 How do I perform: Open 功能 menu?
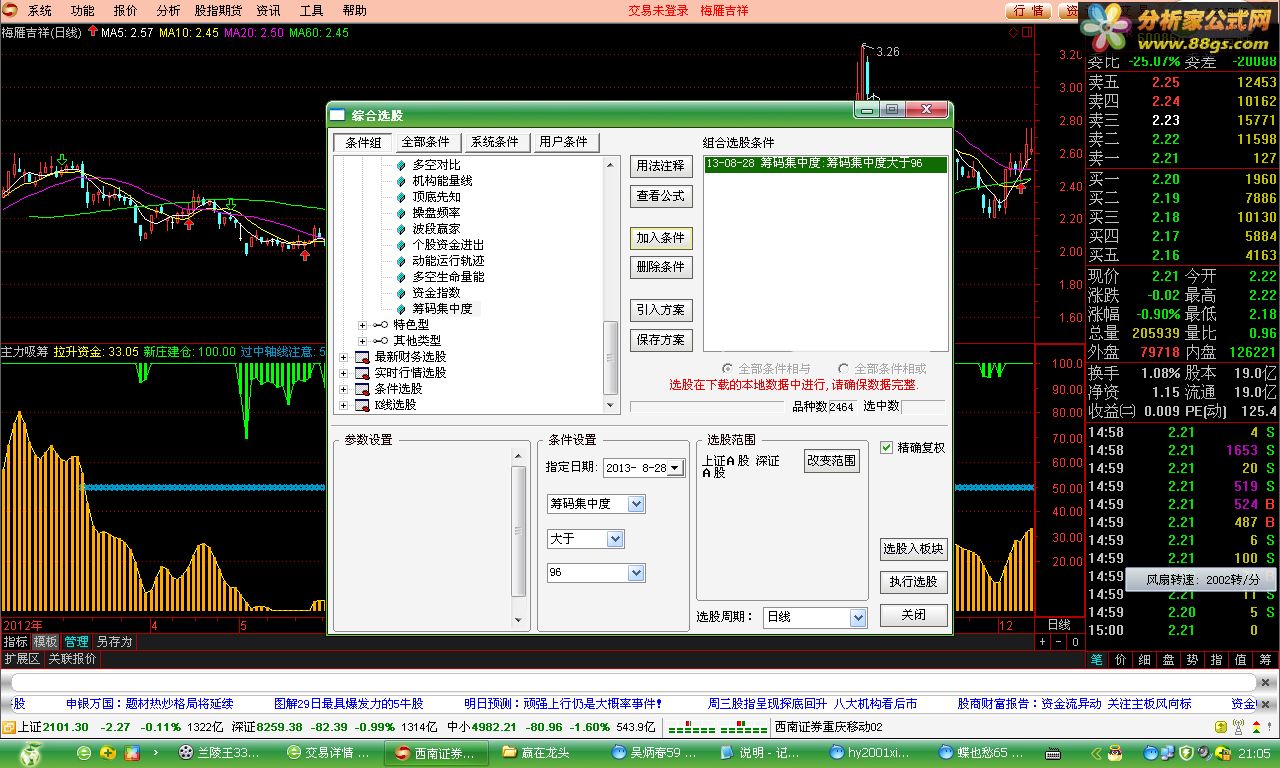pyautogui.click(x=83, y=11)
